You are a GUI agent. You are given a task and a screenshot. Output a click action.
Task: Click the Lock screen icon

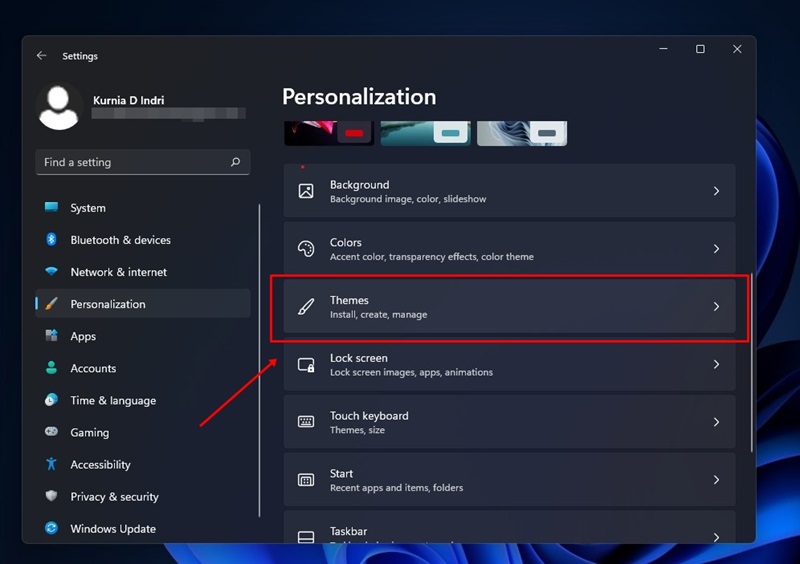click(x=306, y=364)
